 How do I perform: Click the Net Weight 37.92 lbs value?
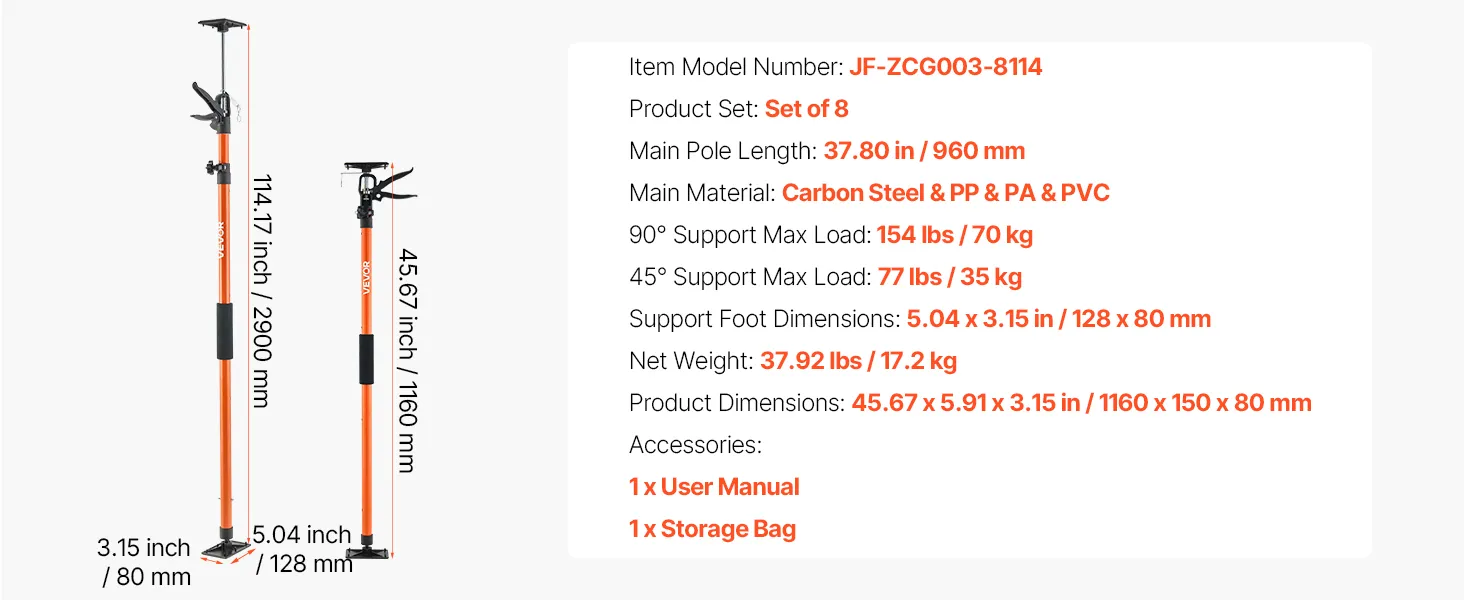tap(858, 361)
